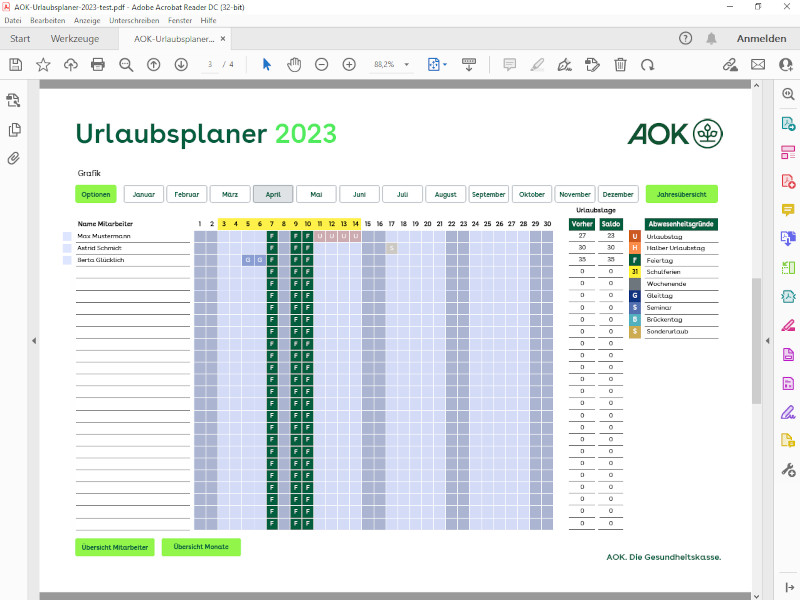Expand the left navigation pane arrow
800x600 pixels.
pos(34,340)
